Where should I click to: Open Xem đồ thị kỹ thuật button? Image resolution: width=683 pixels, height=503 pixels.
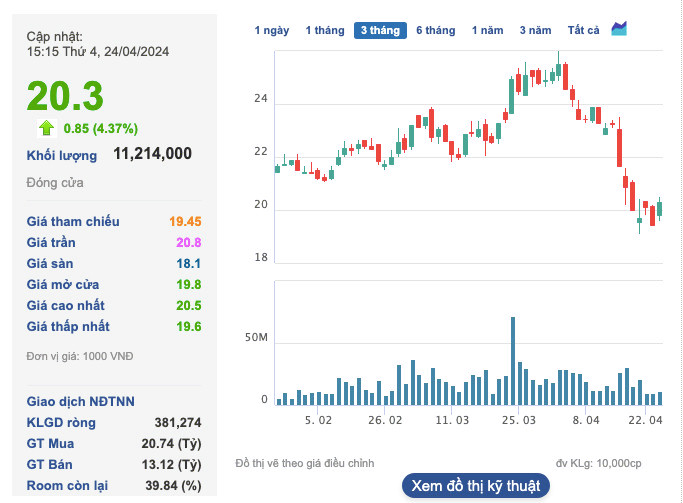tap(476, 485)
